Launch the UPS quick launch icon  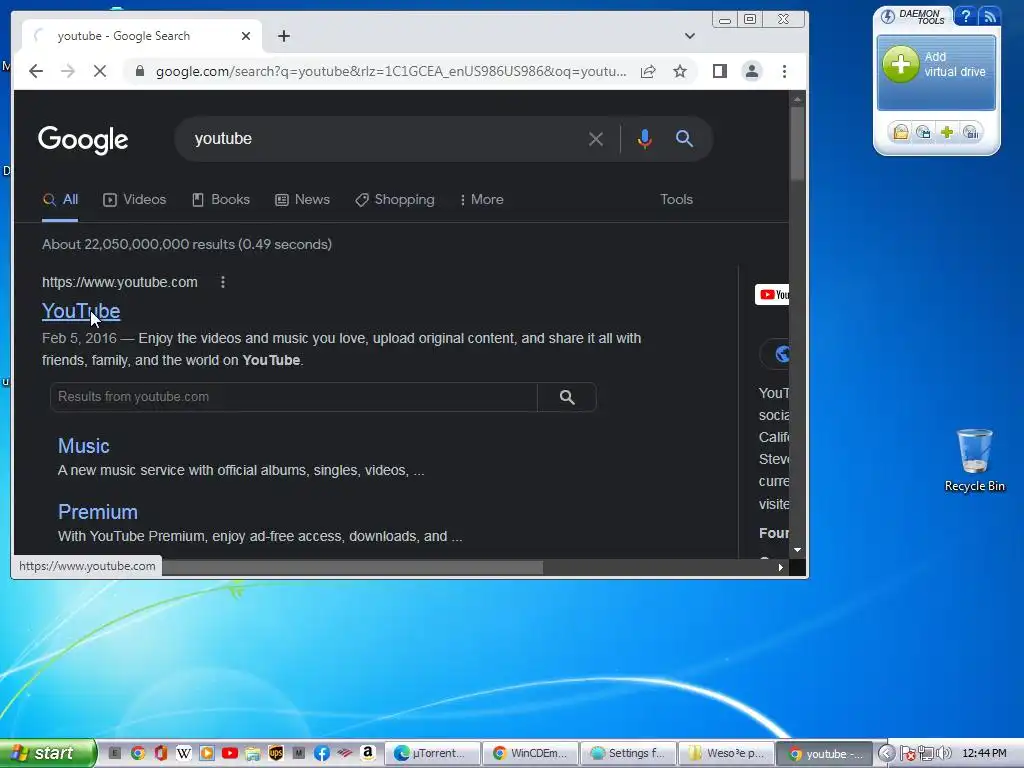(276, 753)
